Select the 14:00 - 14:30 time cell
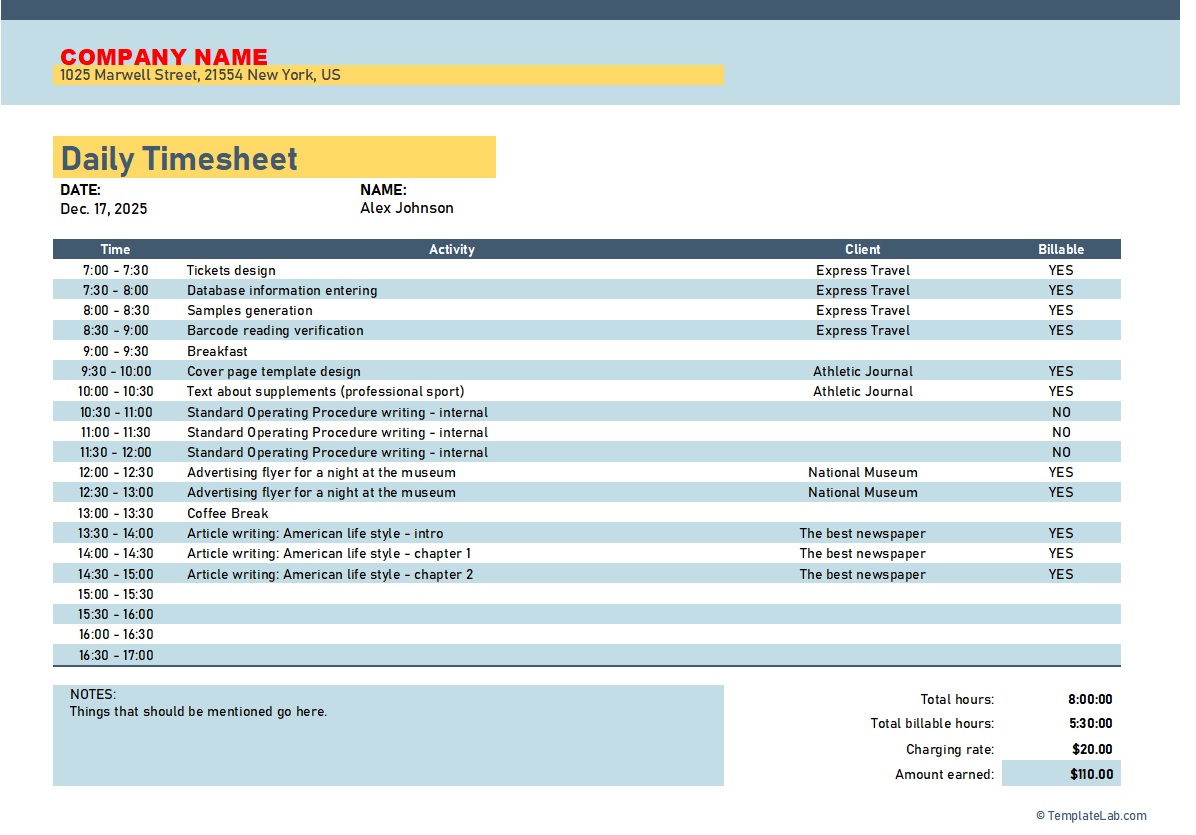Image resolution: width=1196 pixels, height=835 pixels. coord(116,554)
